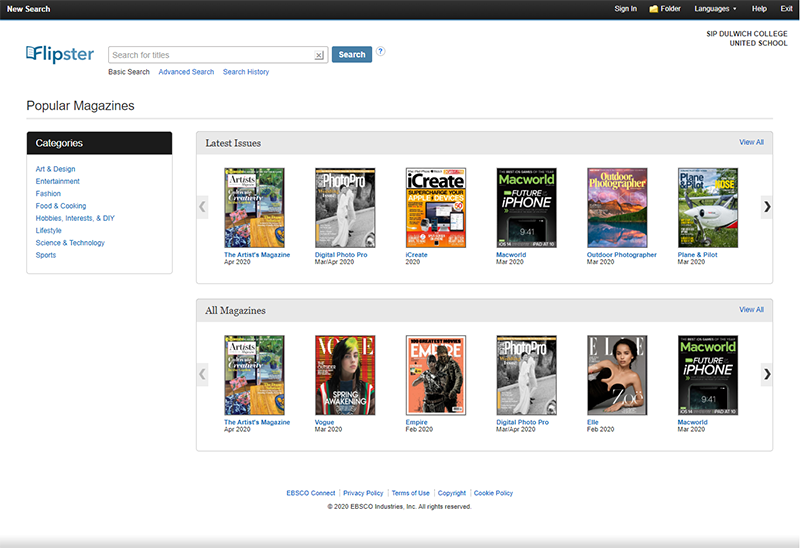Screen dimensions: 800x548
Task: Open the Empire magazine cover
Action: tap(436, 375)
